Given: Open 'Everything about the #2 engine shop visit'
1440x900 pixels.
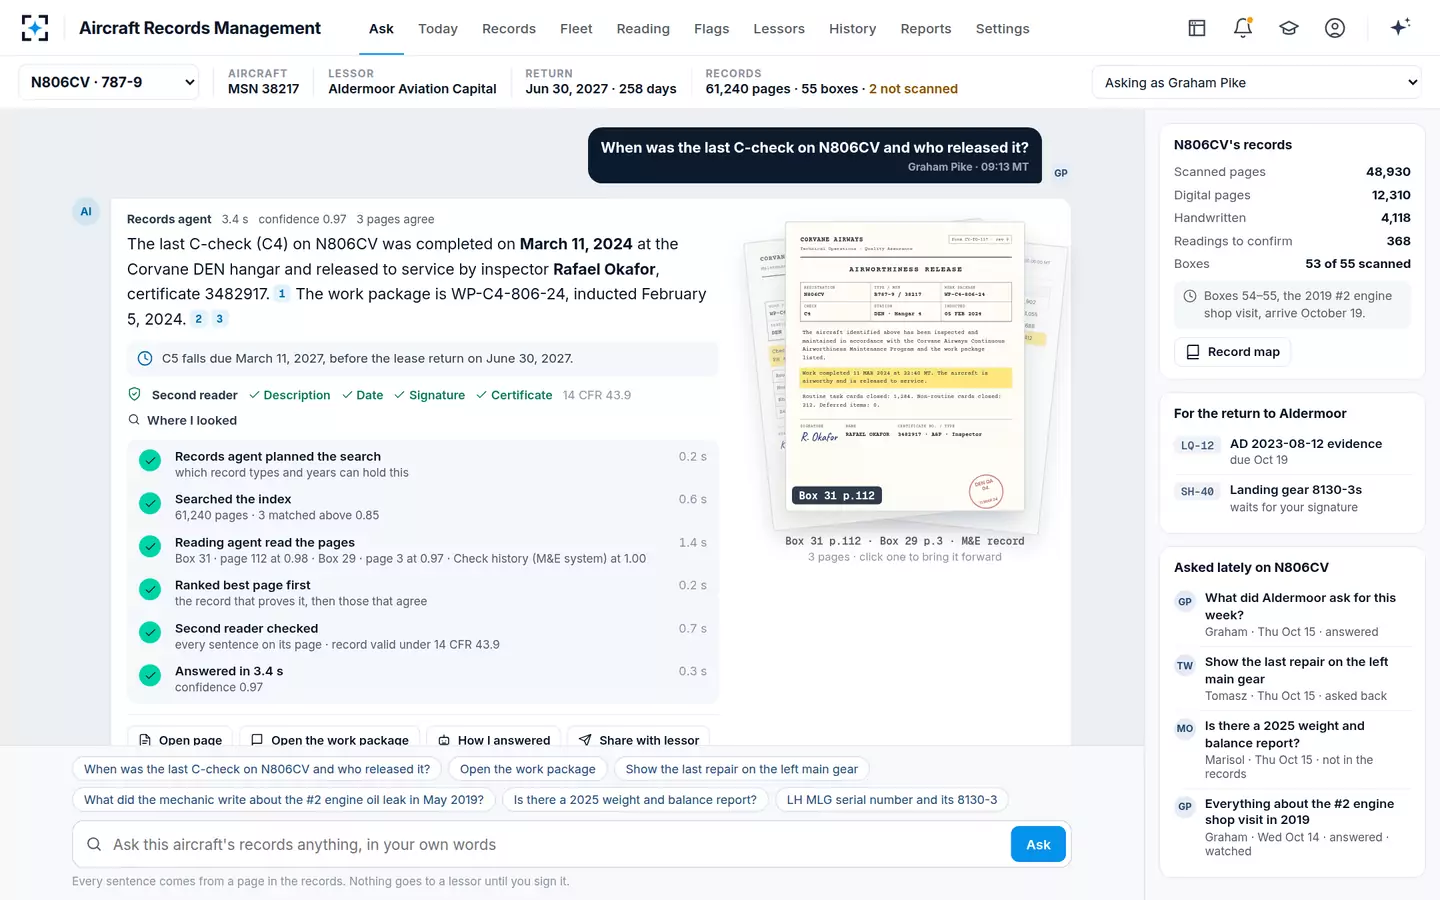Looking at the screenshot, I should pyautogui.click(x=1292, y=829).
